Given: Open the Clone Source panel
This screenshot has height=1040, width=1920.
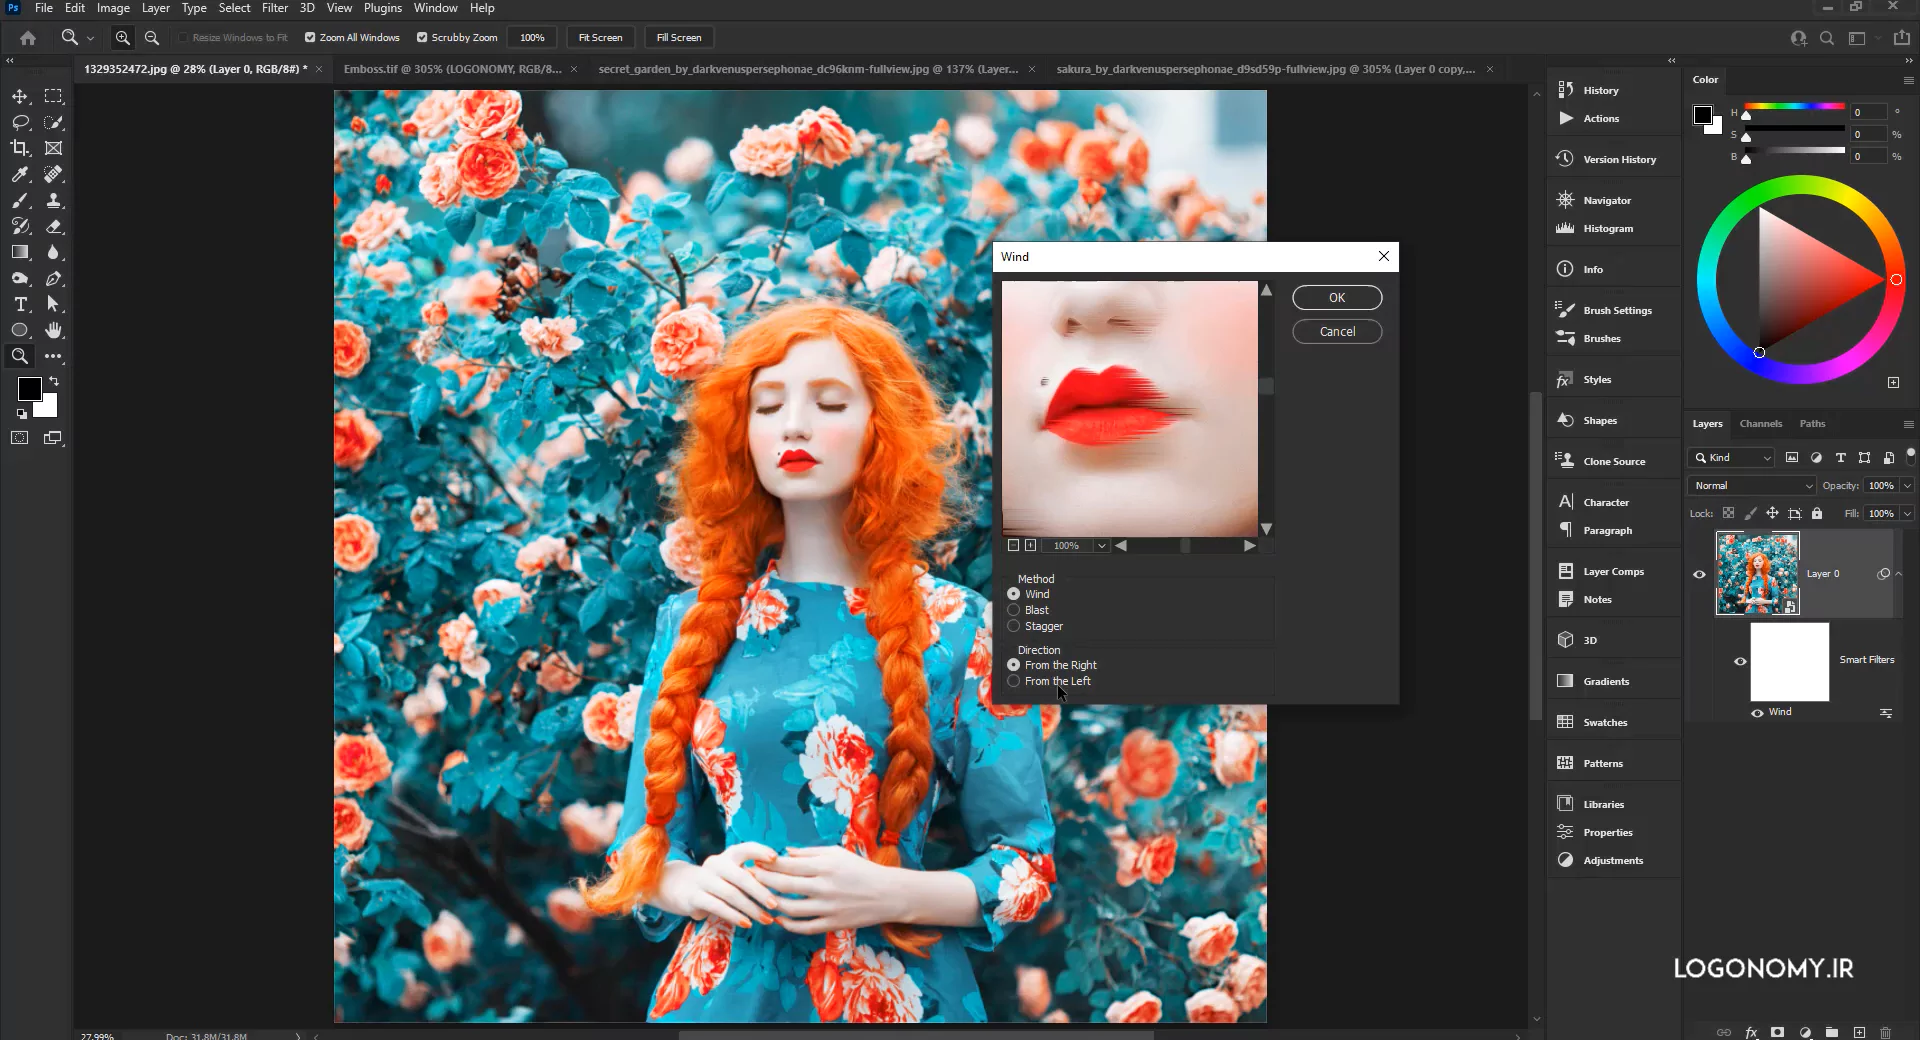Looking at the screenshot, I should pyautogui.click(x=1613, y=461).
